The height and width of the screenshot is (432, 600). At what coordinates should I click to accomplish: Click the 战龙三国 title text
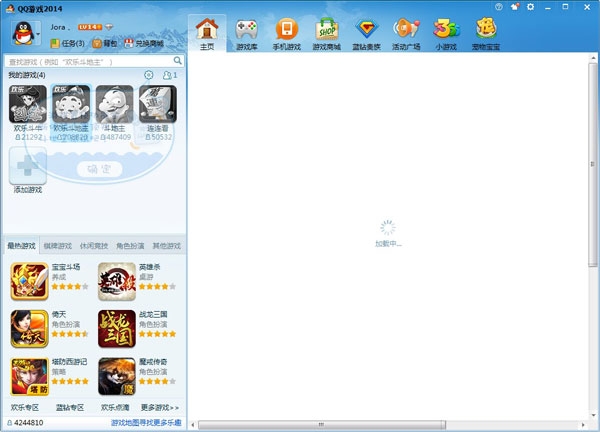coord(153,314)
